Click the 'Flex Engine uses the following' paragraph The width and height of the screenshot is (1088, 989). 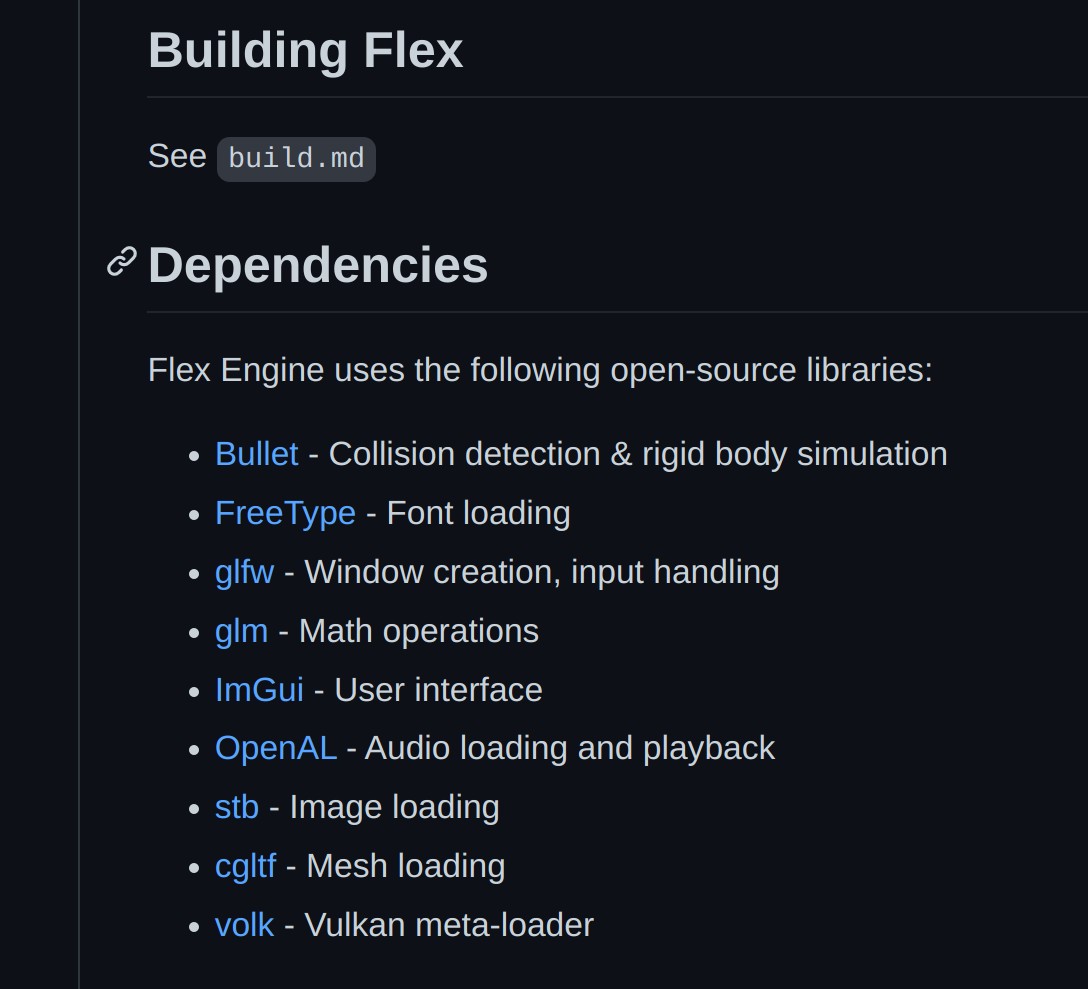point(541,370)
